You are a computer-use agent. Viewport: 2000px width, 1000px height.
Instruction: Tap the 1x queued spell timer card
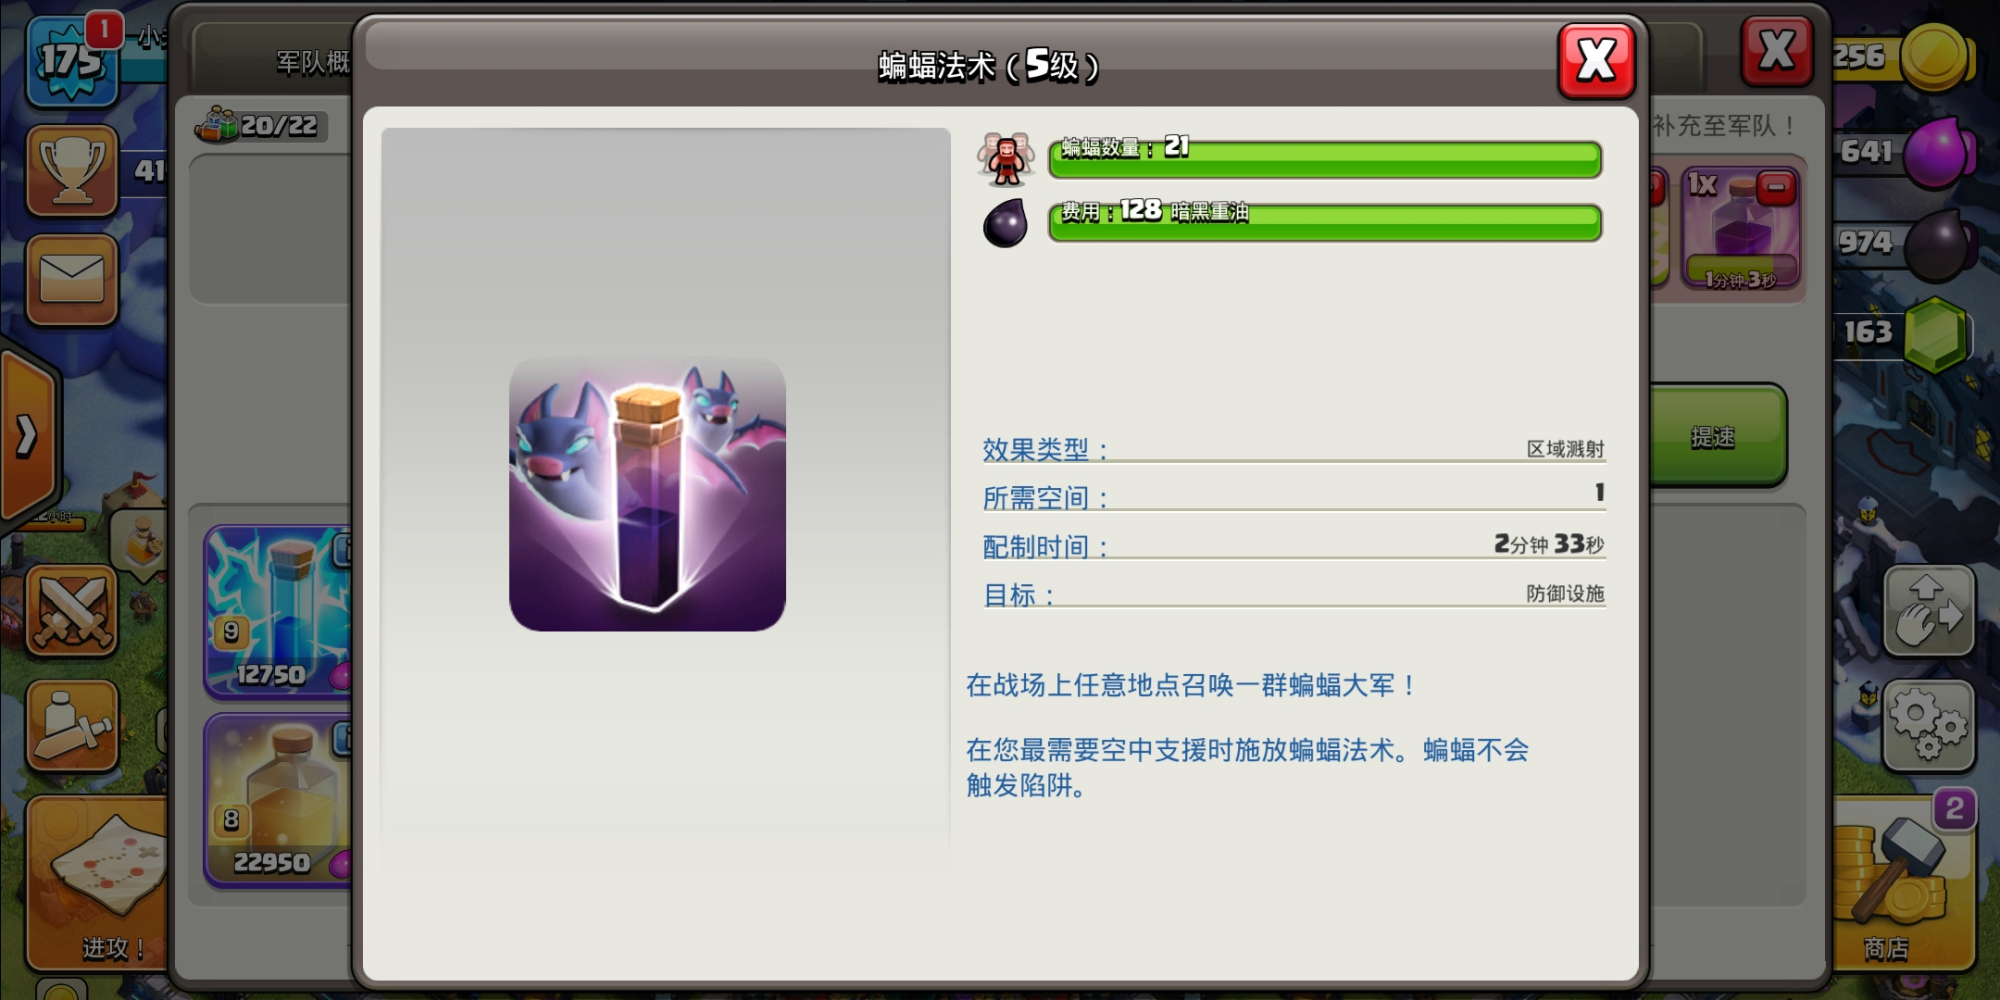(x=1740, y=230)
